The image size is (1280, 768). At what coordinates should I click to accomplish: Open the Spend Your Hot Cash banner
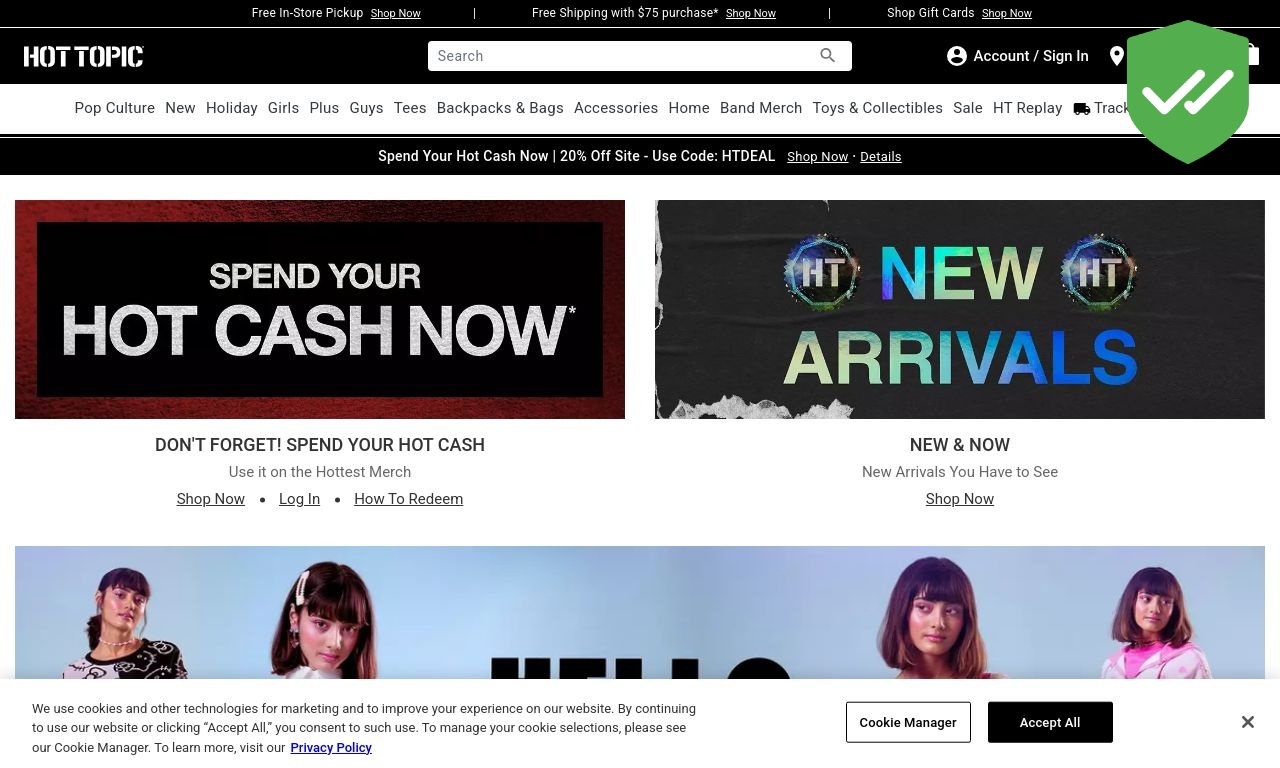320,309
